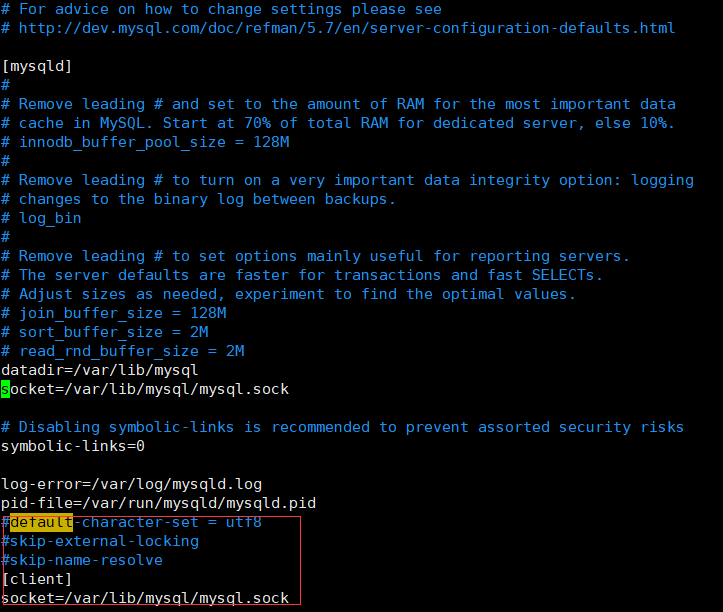
Task: Click the socket line under [client]
Action: click(145, 598)
